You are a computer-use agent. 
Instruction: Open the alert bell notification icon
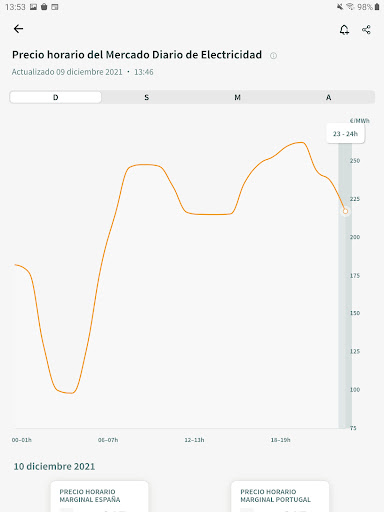click(344, 30)
